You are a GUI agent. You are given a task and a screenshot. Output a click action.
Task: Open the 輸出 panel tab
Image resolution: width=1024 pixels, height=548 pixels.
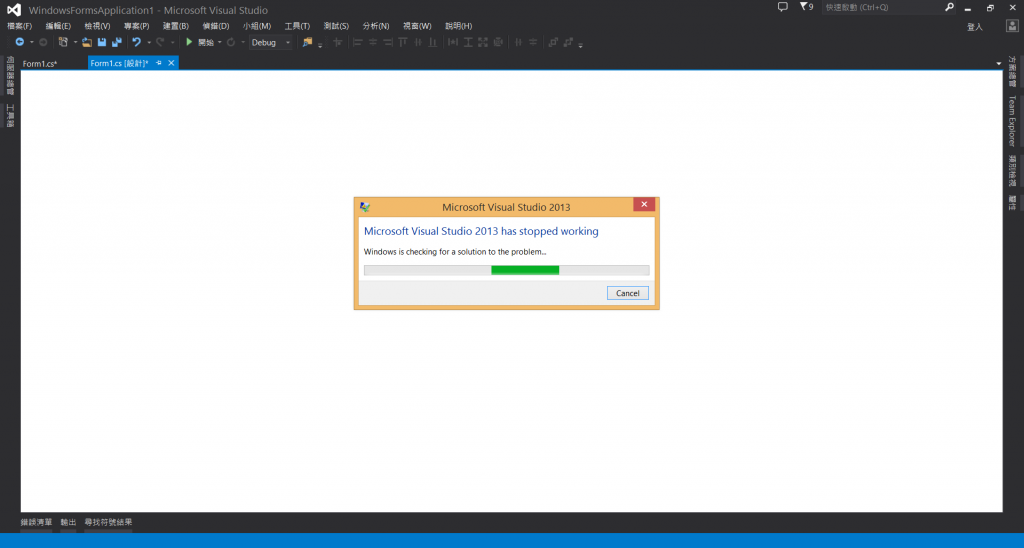click(x=69, y=522)
